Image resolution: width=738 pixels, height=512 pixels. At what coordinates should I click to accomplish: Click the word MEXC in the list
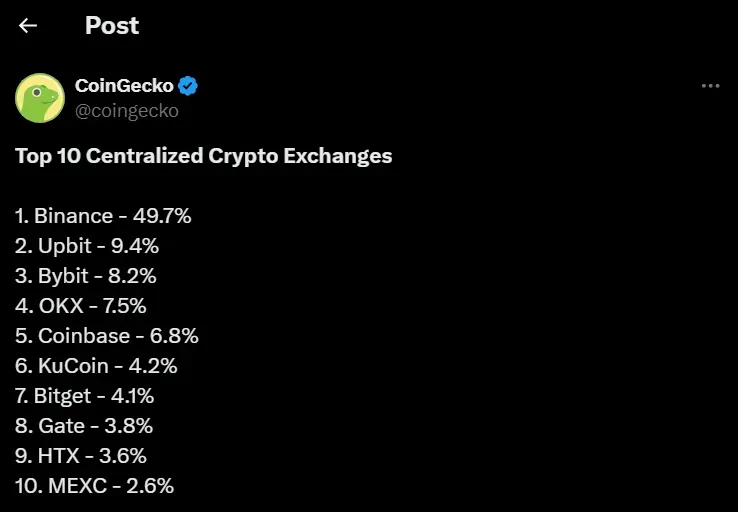[x=78, y=486]
